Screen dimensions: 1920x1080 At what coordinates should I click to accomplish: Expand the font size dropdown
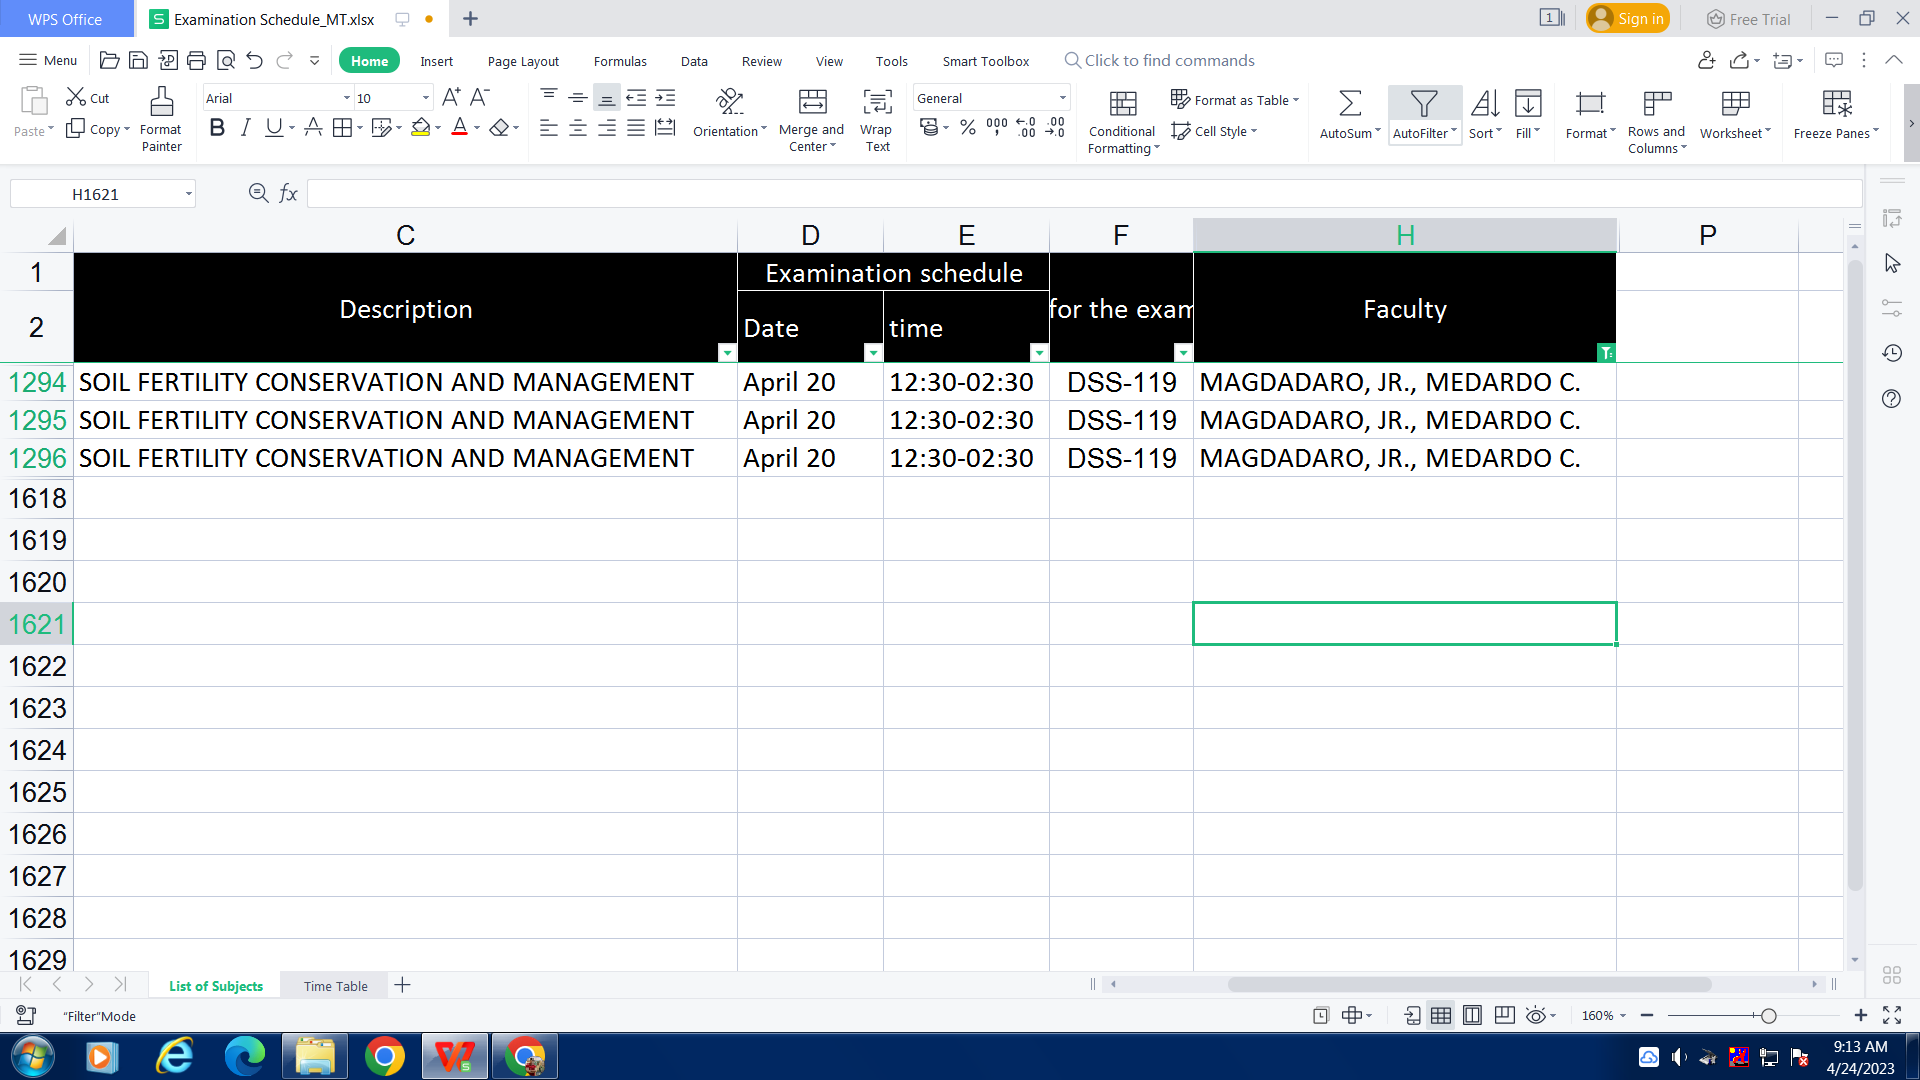(x=426, y=98)
